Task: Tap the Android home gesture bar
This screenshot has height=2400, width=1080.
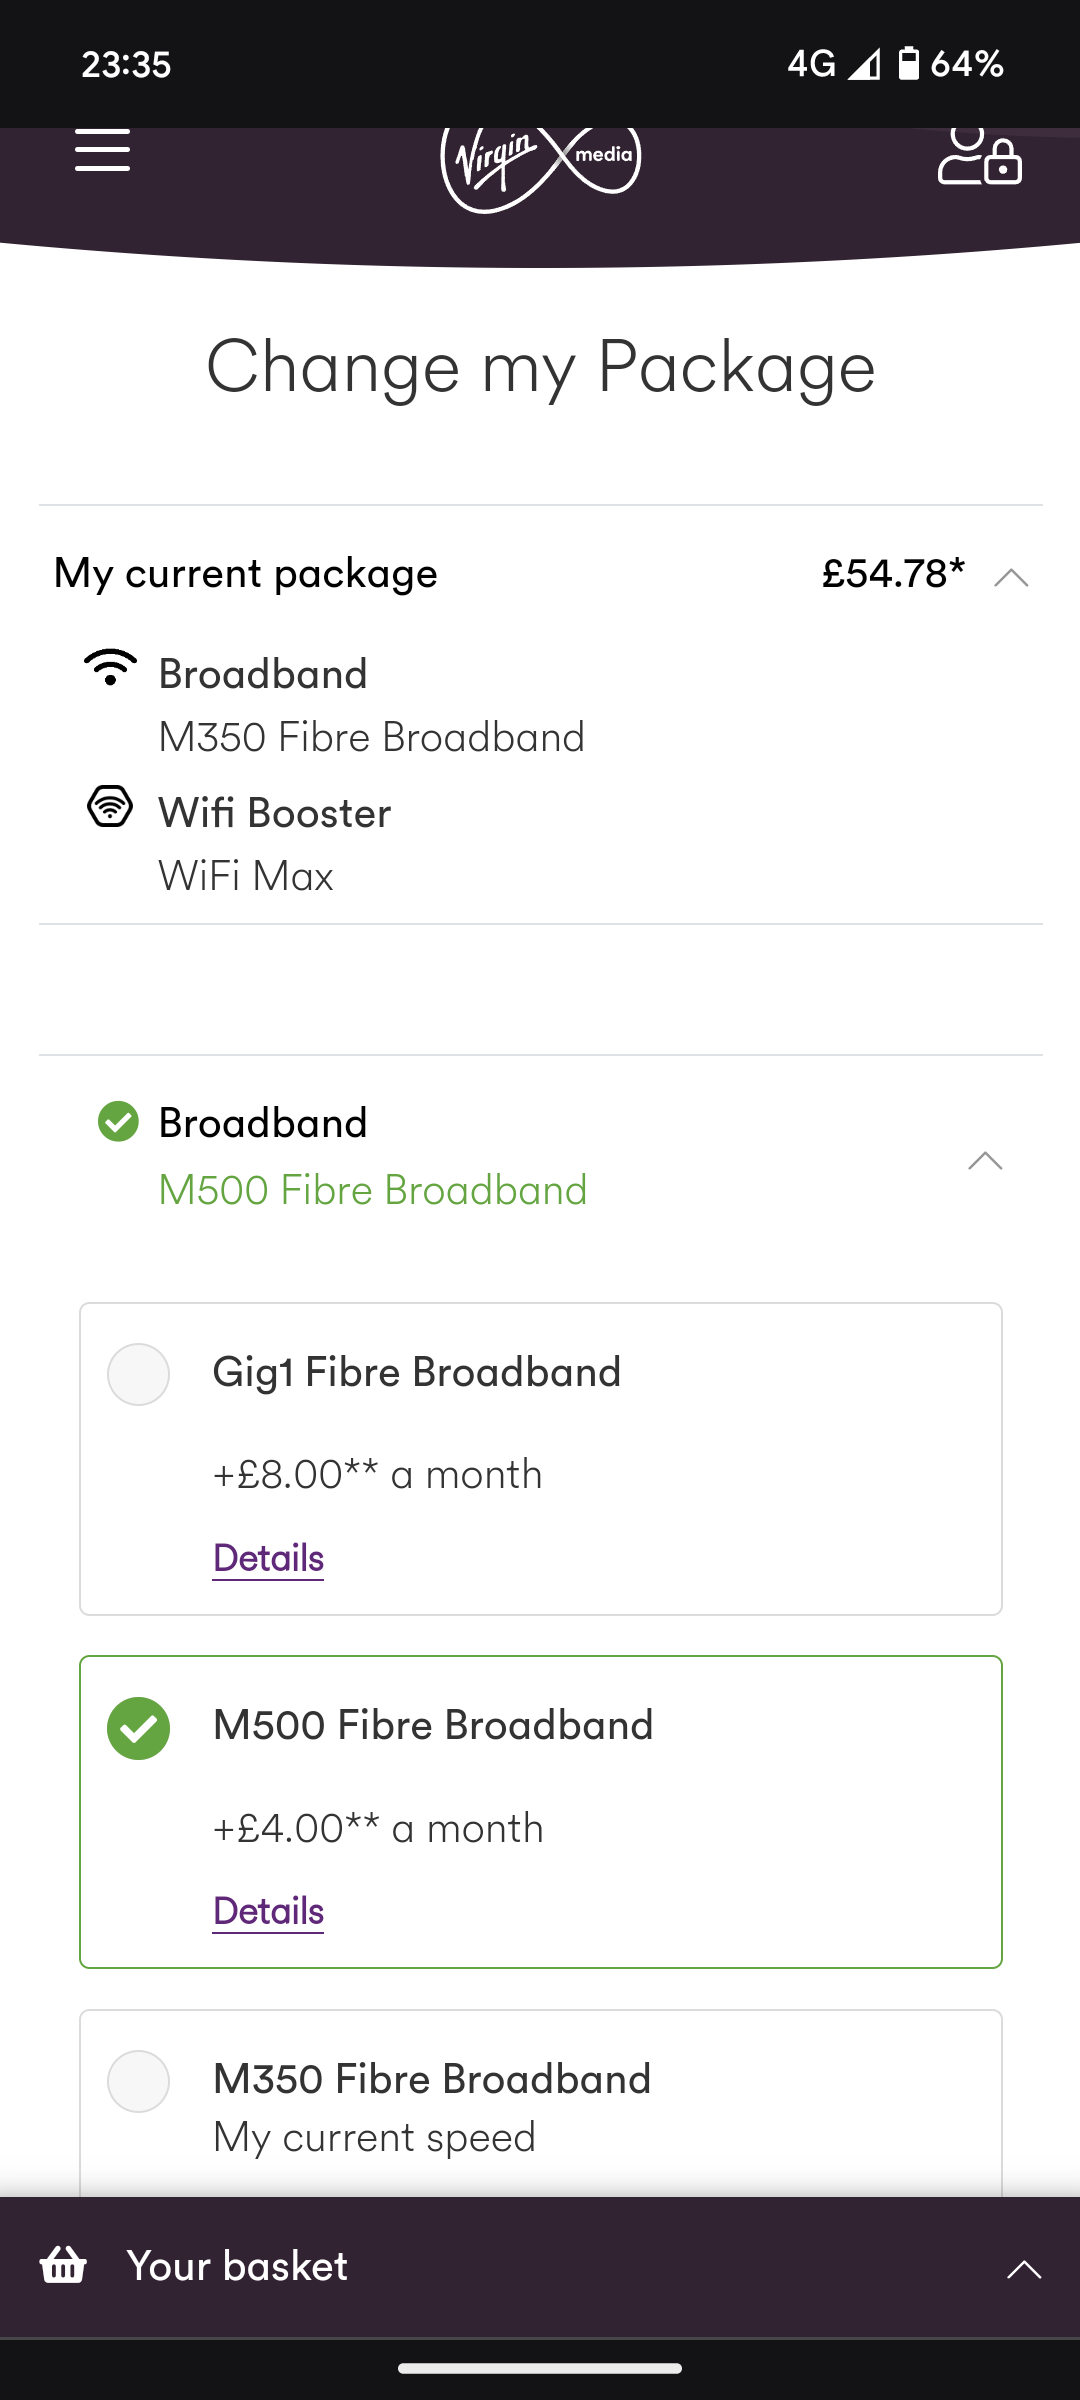Action: click(540, 2368)
